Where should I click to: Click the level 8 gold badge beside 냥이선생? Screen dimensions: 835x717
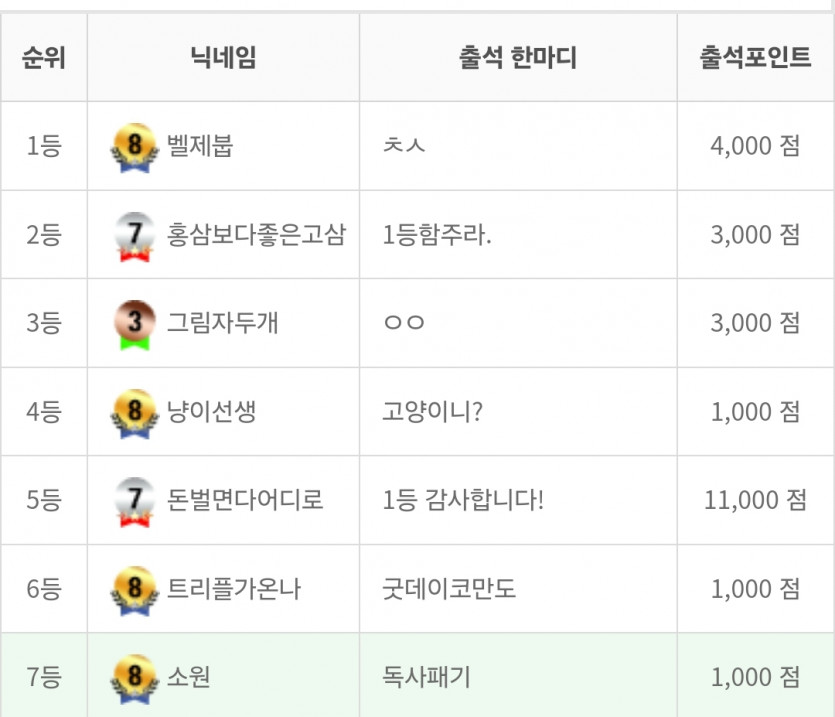tap(135, 413)
